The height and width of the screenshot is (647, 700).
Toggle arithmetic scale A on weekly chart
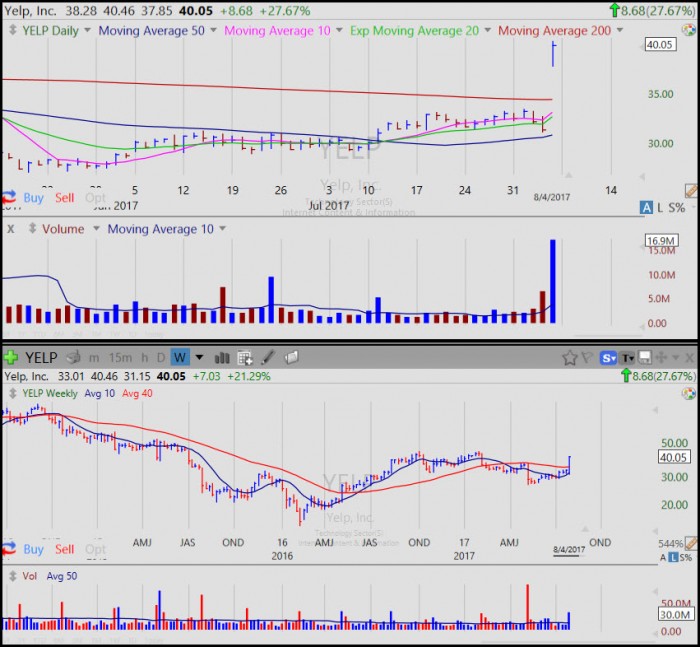coord(663,557)
